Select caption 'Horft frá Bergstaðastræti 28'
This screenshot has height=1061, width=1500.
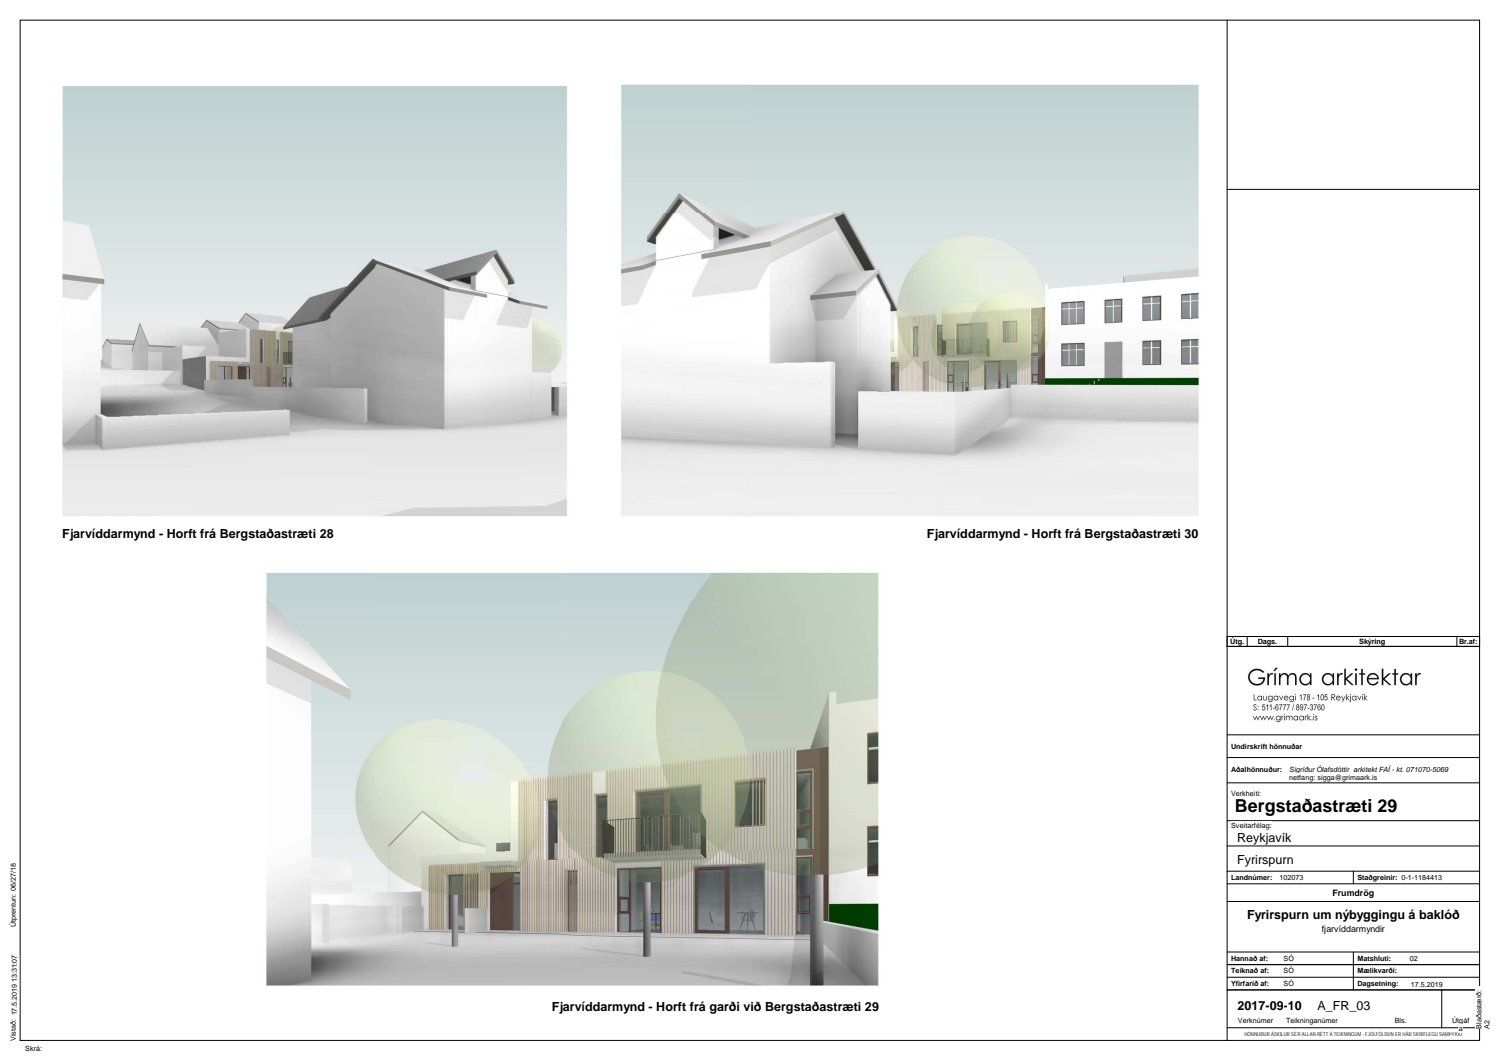[x=198, y=534]
